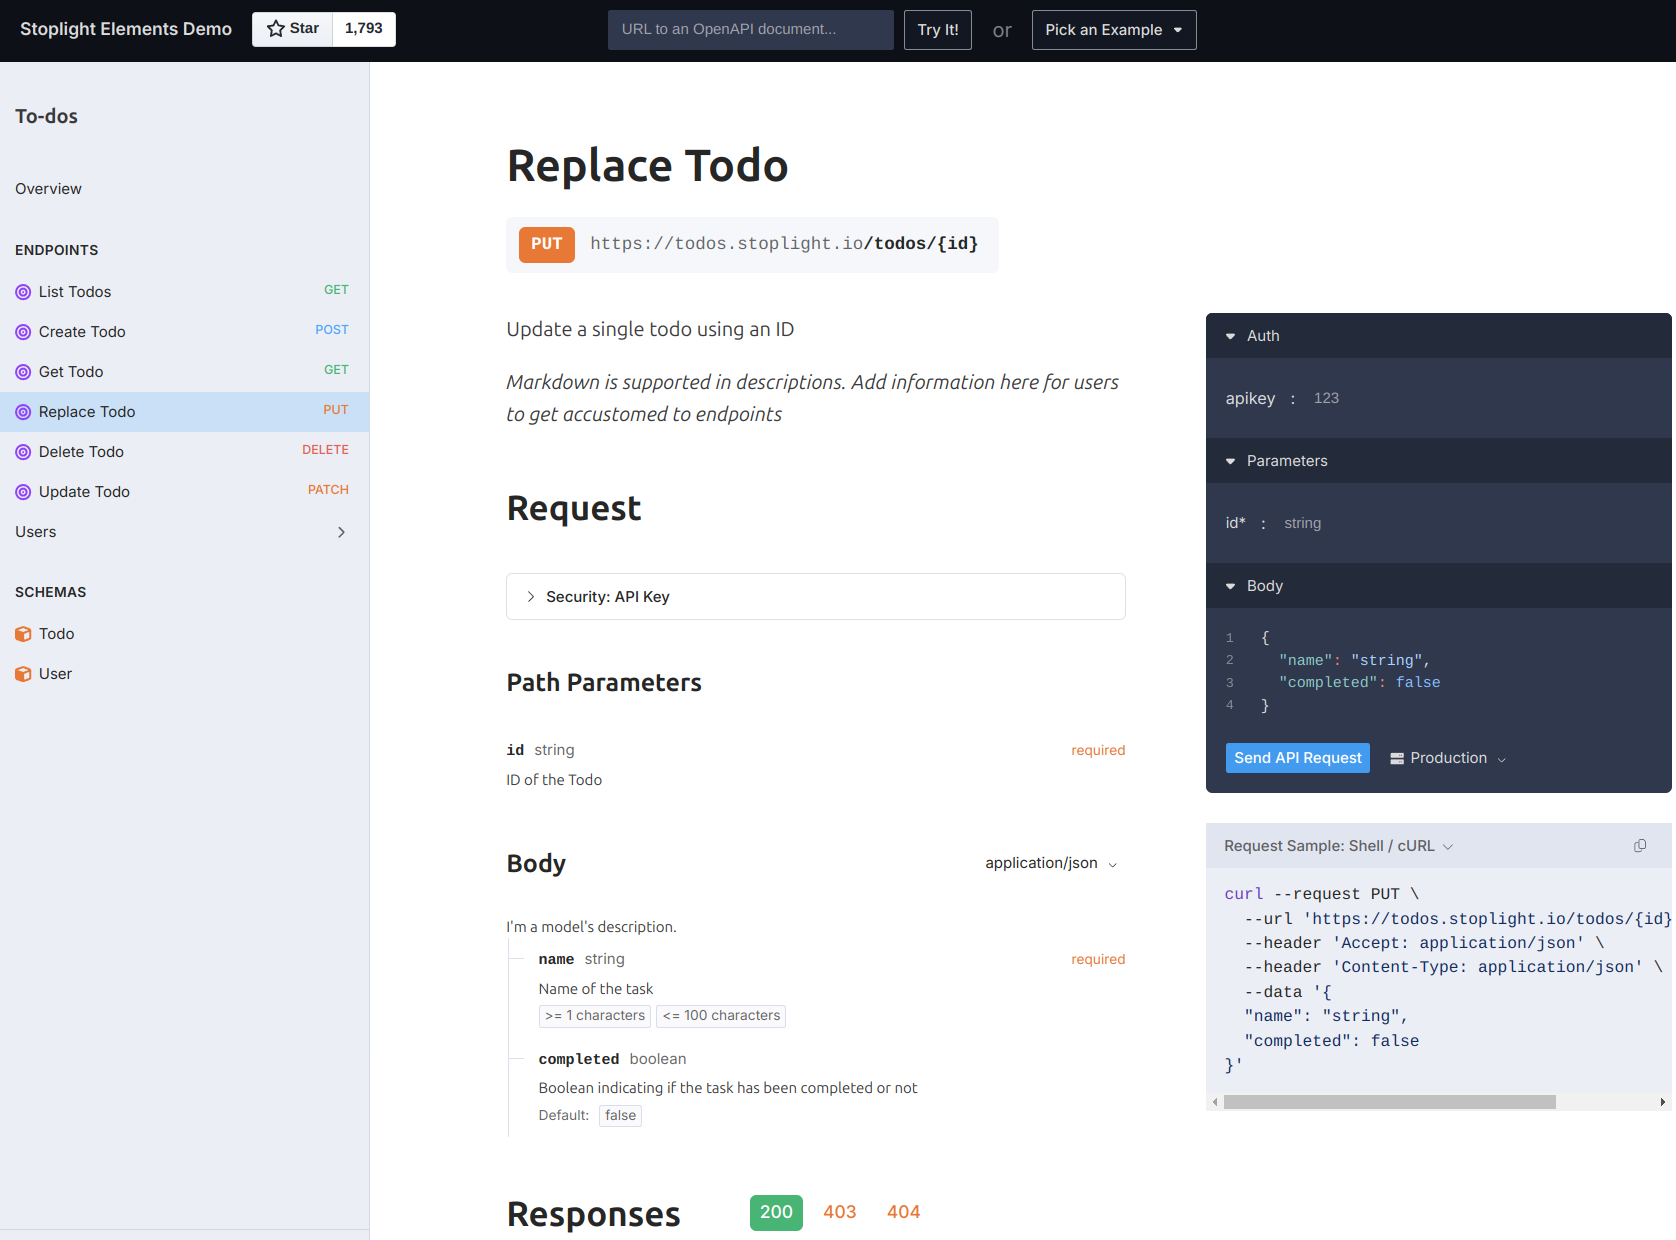Click the Production server icon
The height and width of the screenshot is (1240, 1676).
click(1397, 759)
